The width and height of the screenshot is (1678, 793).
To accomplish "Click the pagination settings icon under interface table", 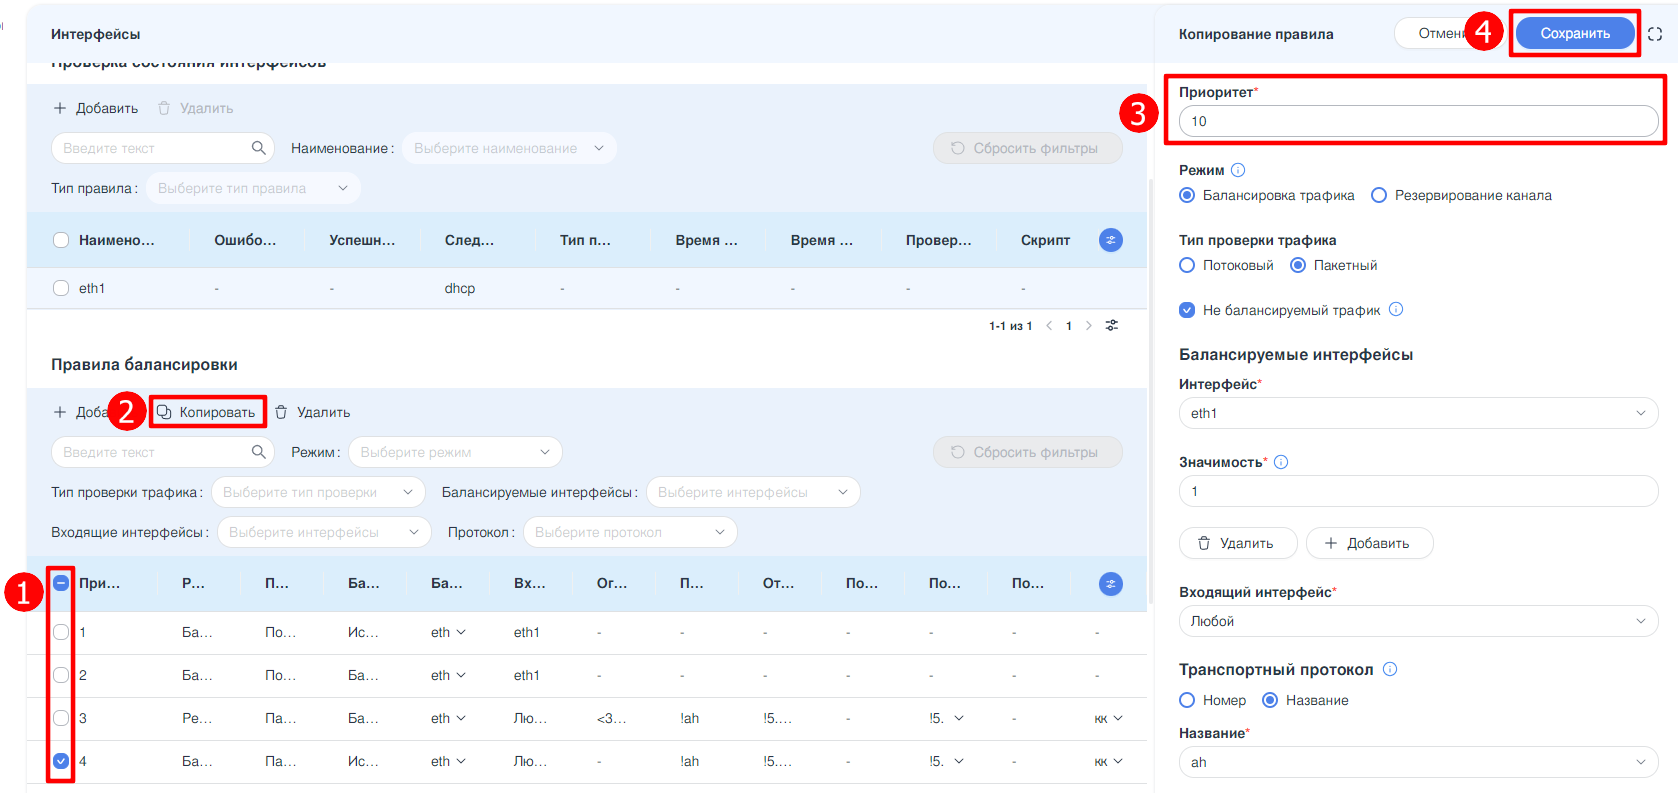I will 1112,326.
